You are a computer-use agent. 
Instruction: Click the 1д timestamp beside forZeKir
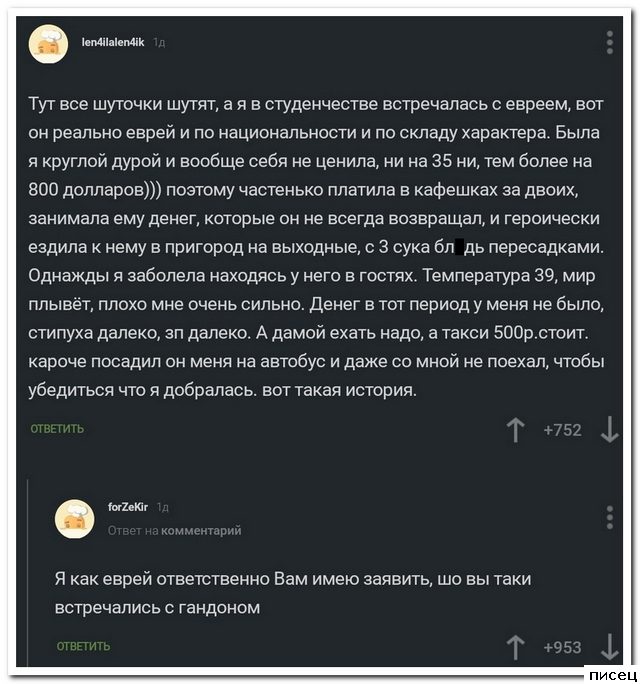[164, 507]
